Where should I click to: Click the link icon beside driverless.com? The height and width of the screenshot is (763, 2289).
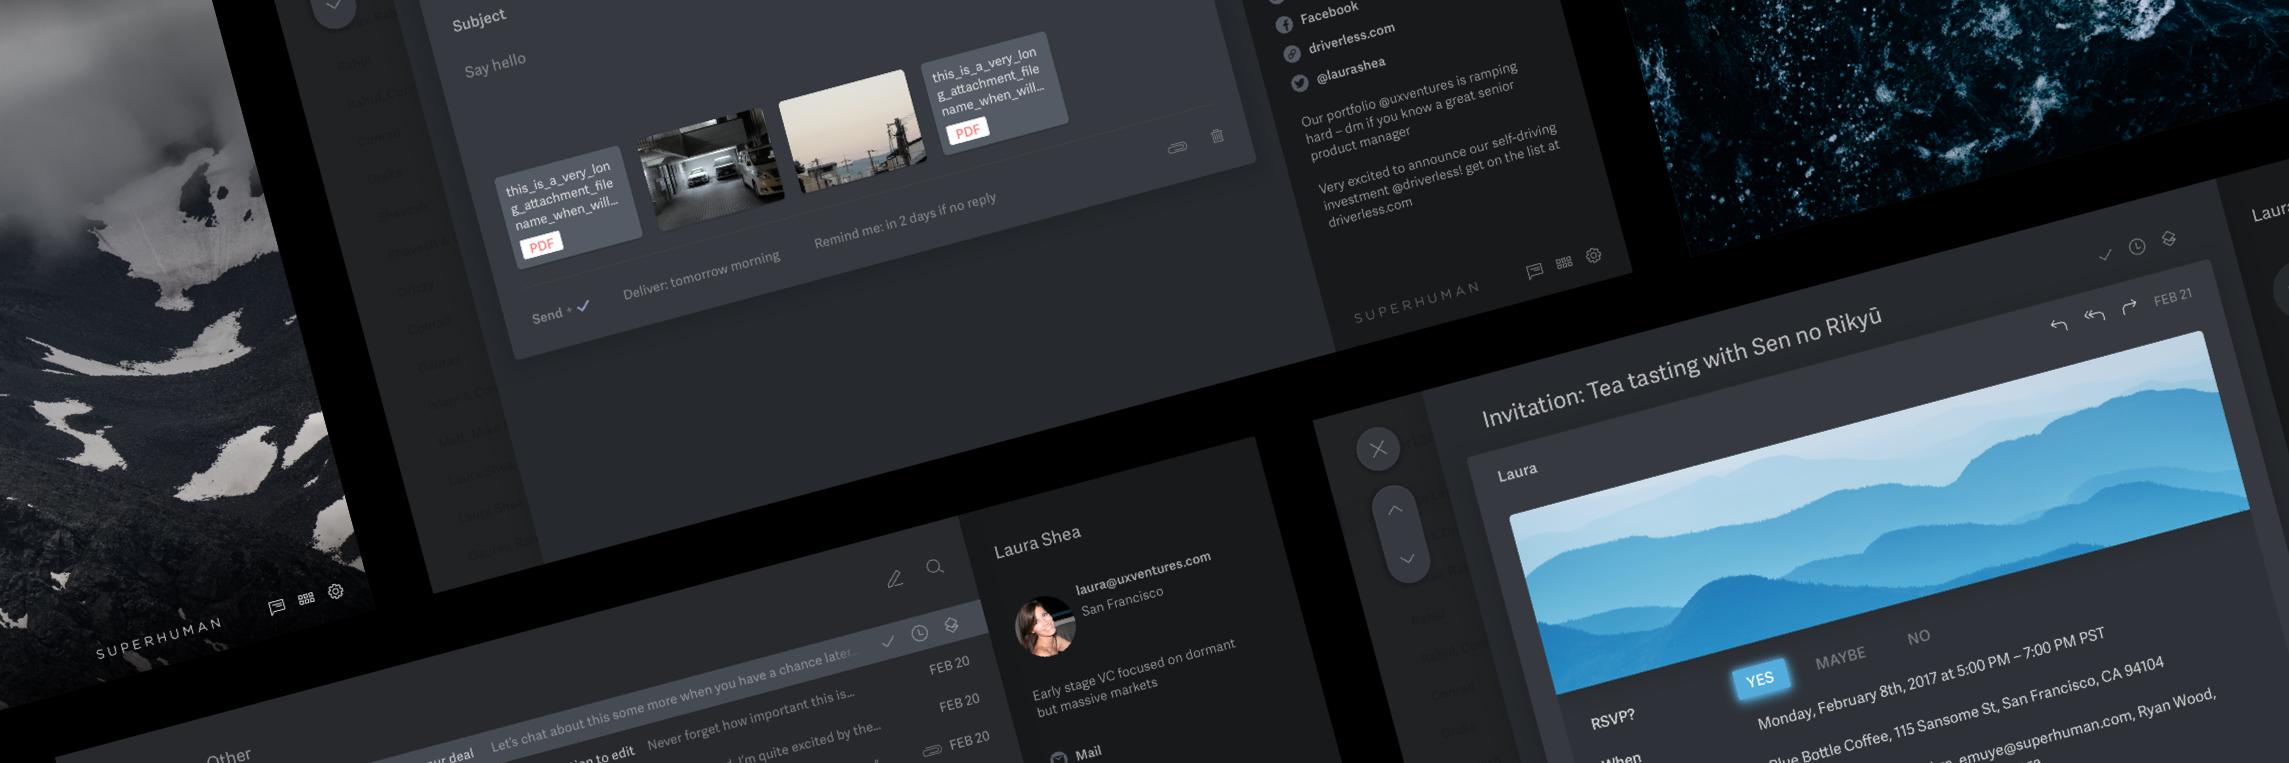[x=1292, y=54]
